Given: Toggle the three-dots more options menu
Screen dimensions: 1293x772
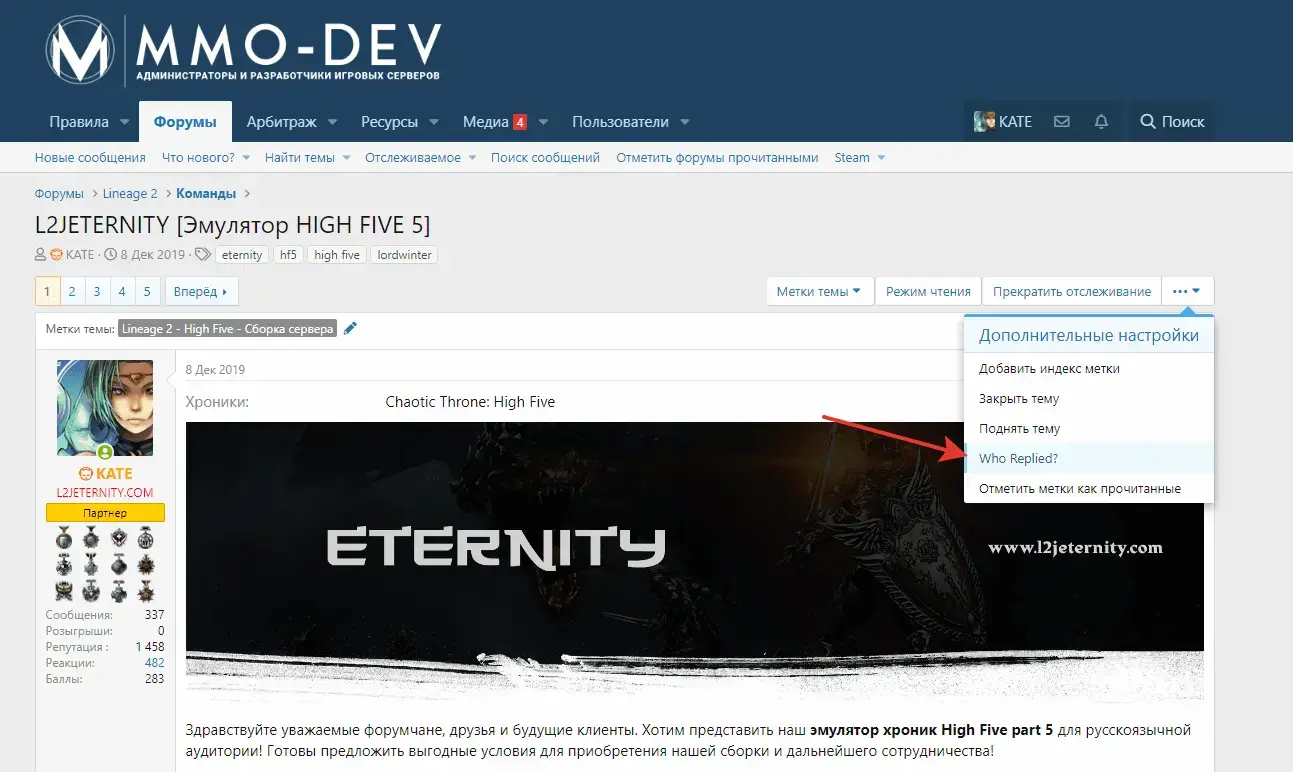Looking at the screenshot, I should pyautogui.click(x=1187, y=291).
